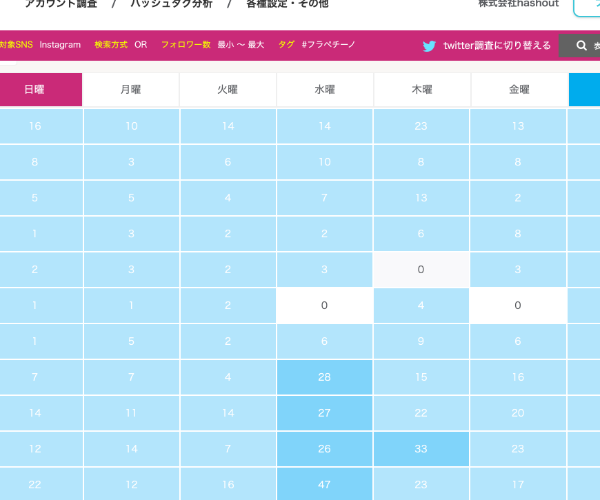This screenshot has width=600, height=500.
Task: Click the 0 cell in 水曜 column
Action: pyautogui.click(x=324, y=305)
